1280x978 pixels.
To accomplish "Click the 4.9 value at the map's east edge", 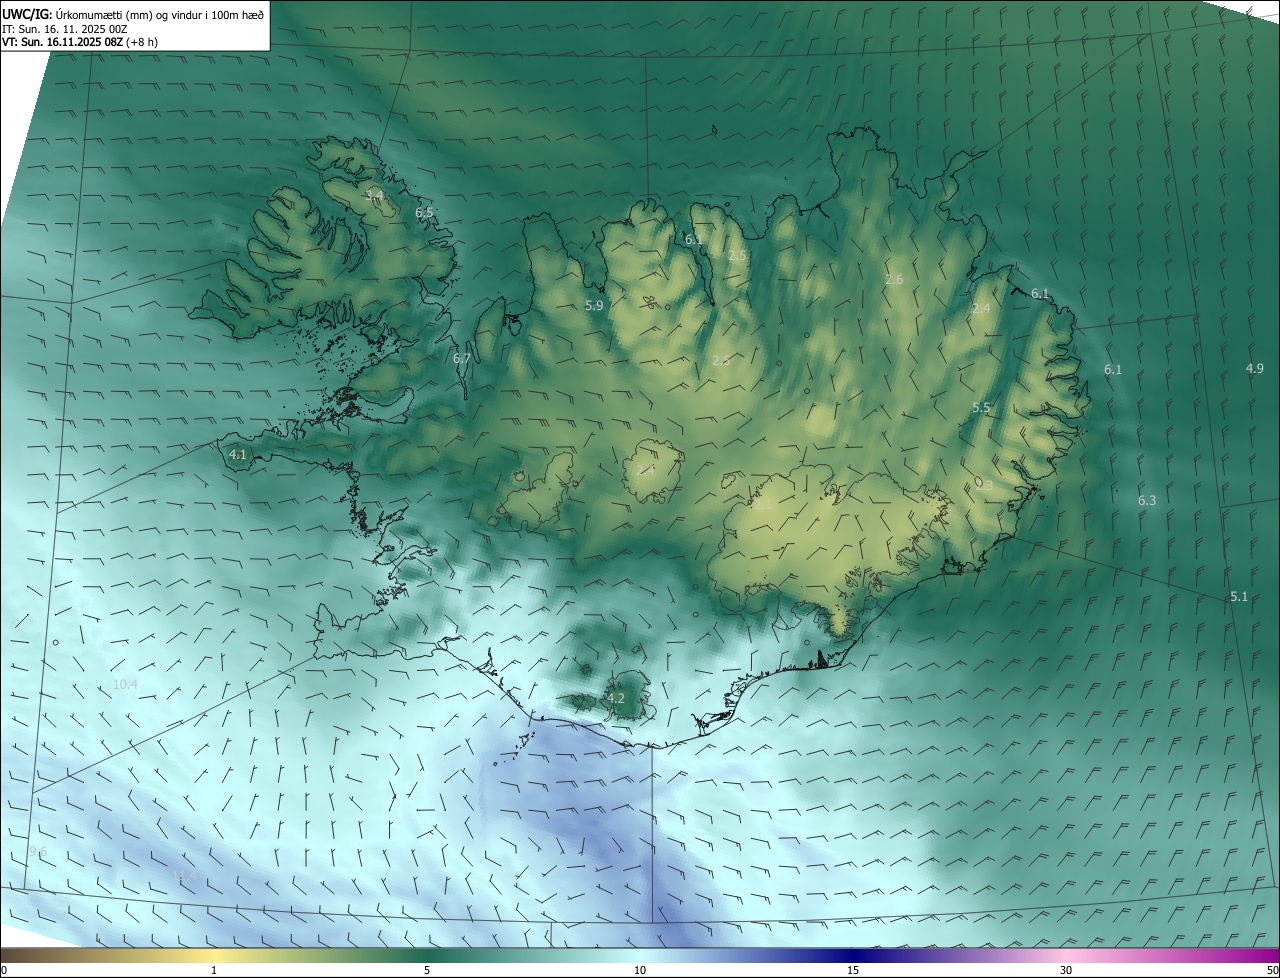I will point(1254,369).
